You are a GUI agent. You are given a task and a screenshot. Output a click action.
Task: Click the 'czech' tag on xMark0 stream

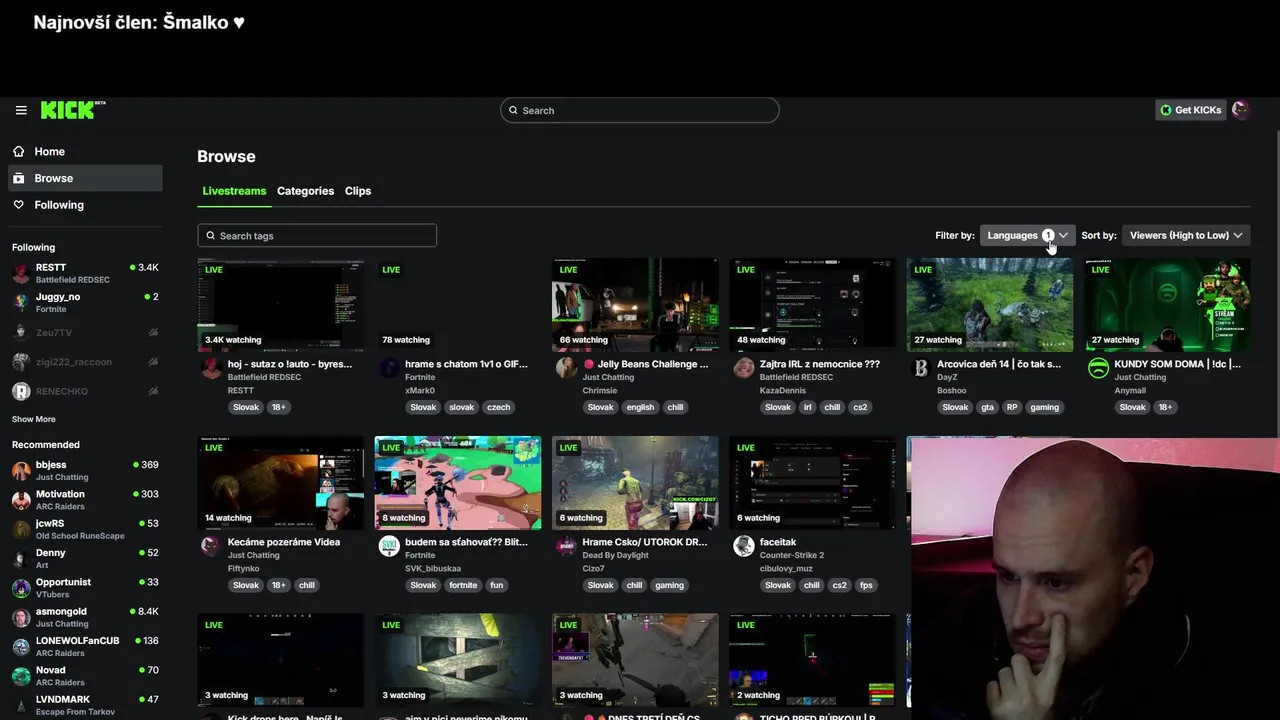point(498,407)
